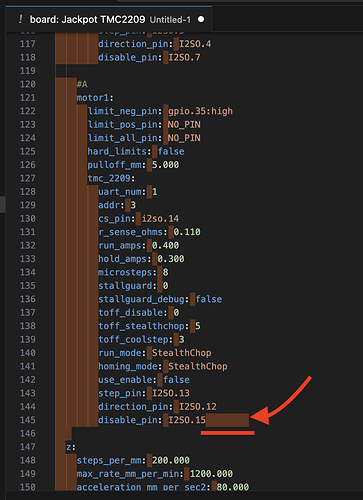Viewport: 363px width, 500px height.
Task: Click the 'hold_amps' value 0.300
Action: [x=171, y=259]
